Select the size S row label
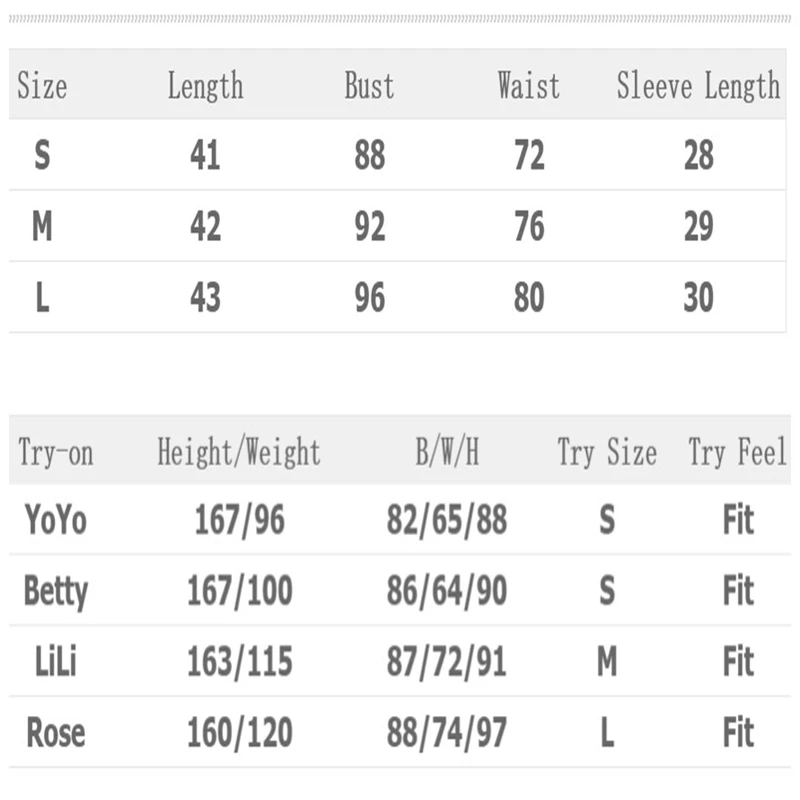 coord(42,156)
